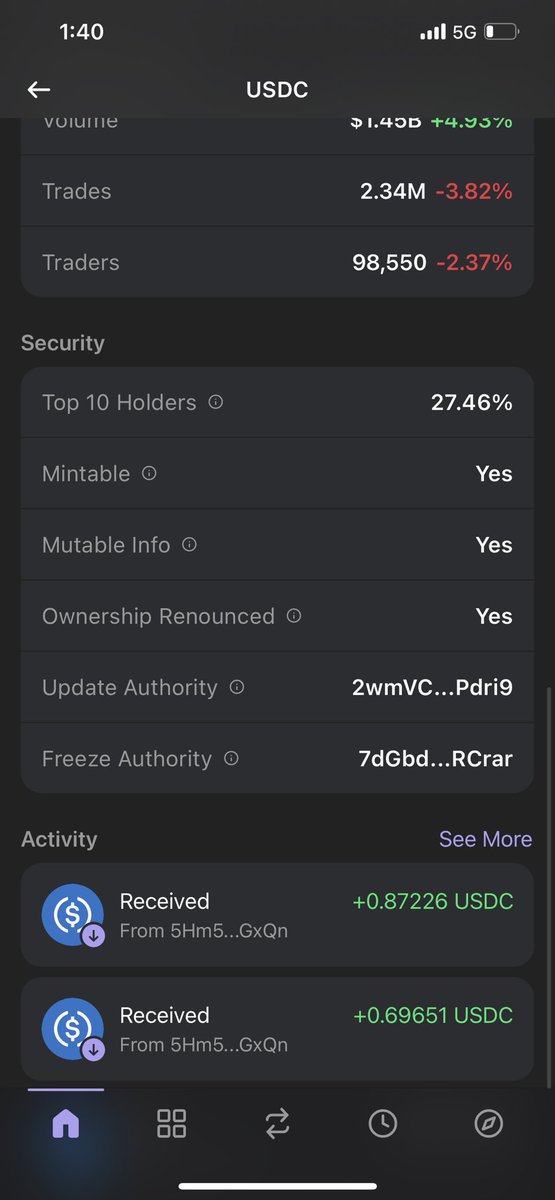The image size is (555, 1200).
Task: Tap info icon next to Freeze Authority
Action: click(x=231, y=759)
